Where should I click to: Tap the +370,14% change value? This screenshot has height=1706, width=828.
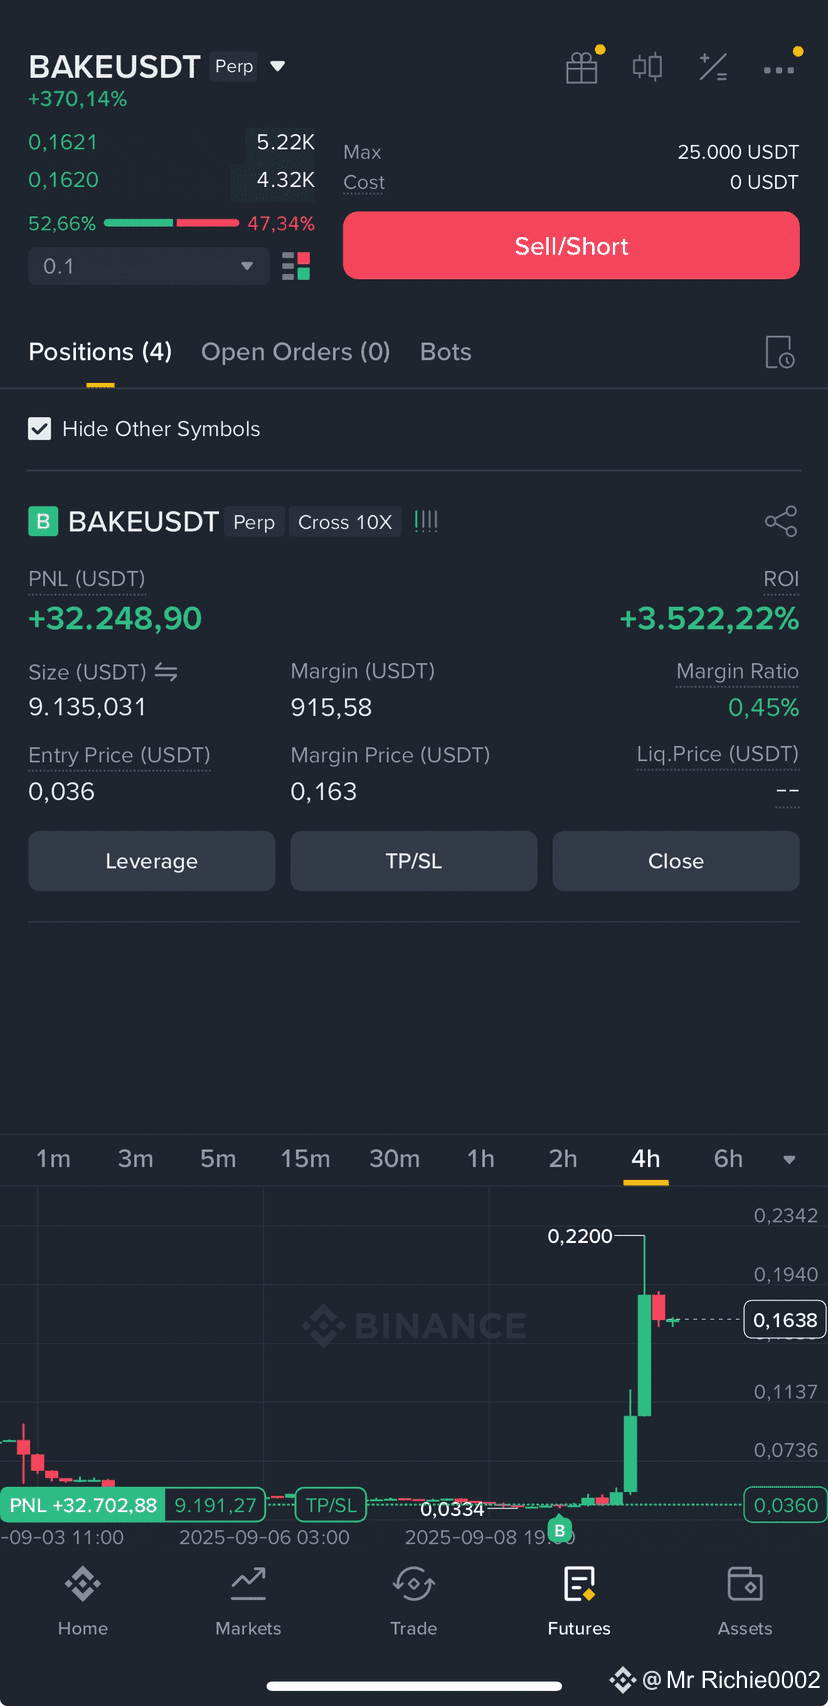point(77,99)
